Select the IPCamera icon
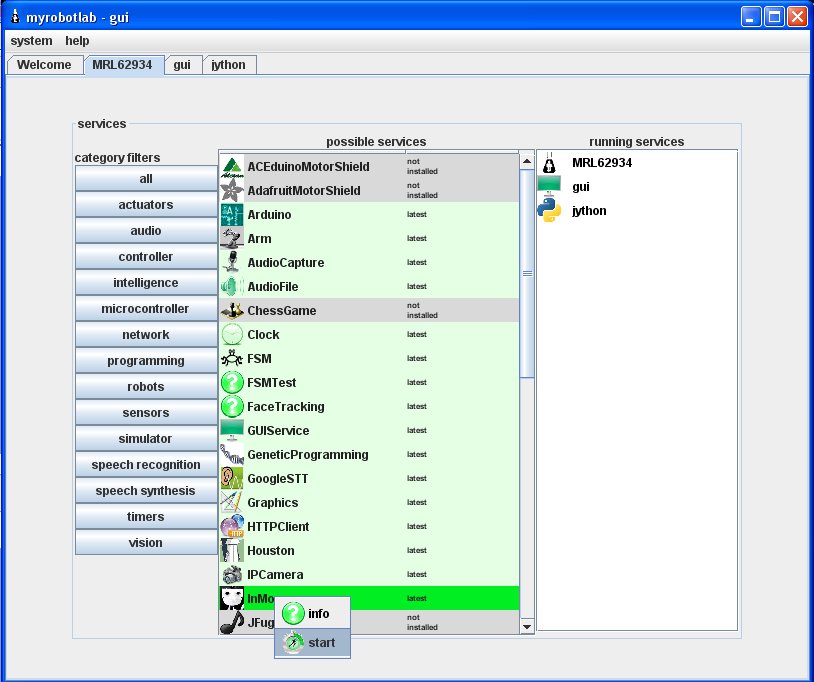814x682 pixels. coord(231,575)
